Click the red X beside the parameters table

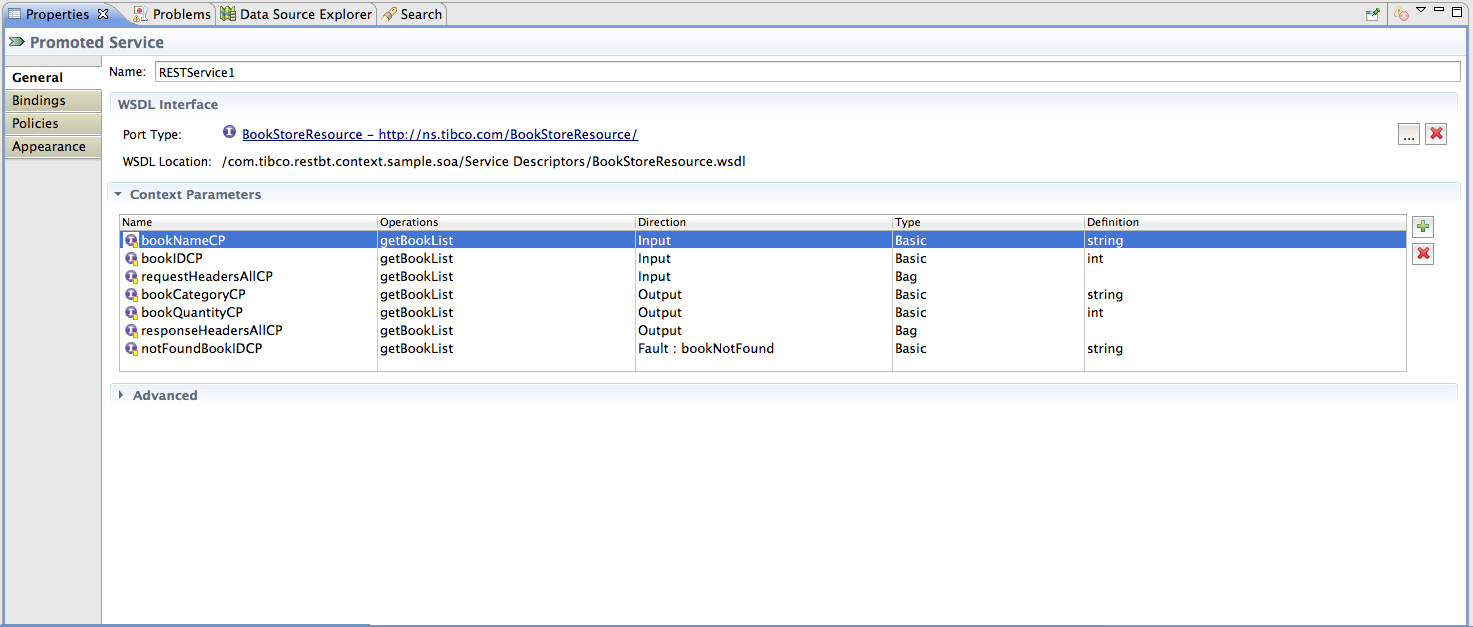click(x=1422, y=254)
